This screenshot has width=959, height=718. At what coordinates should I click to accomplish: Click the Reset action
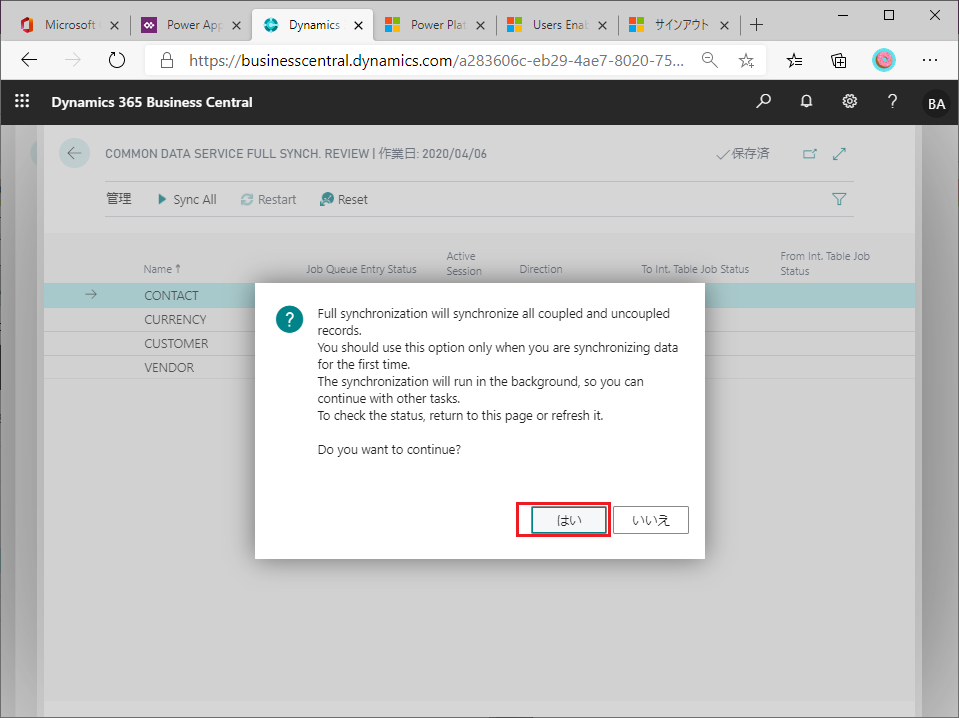tap(344, 199)
